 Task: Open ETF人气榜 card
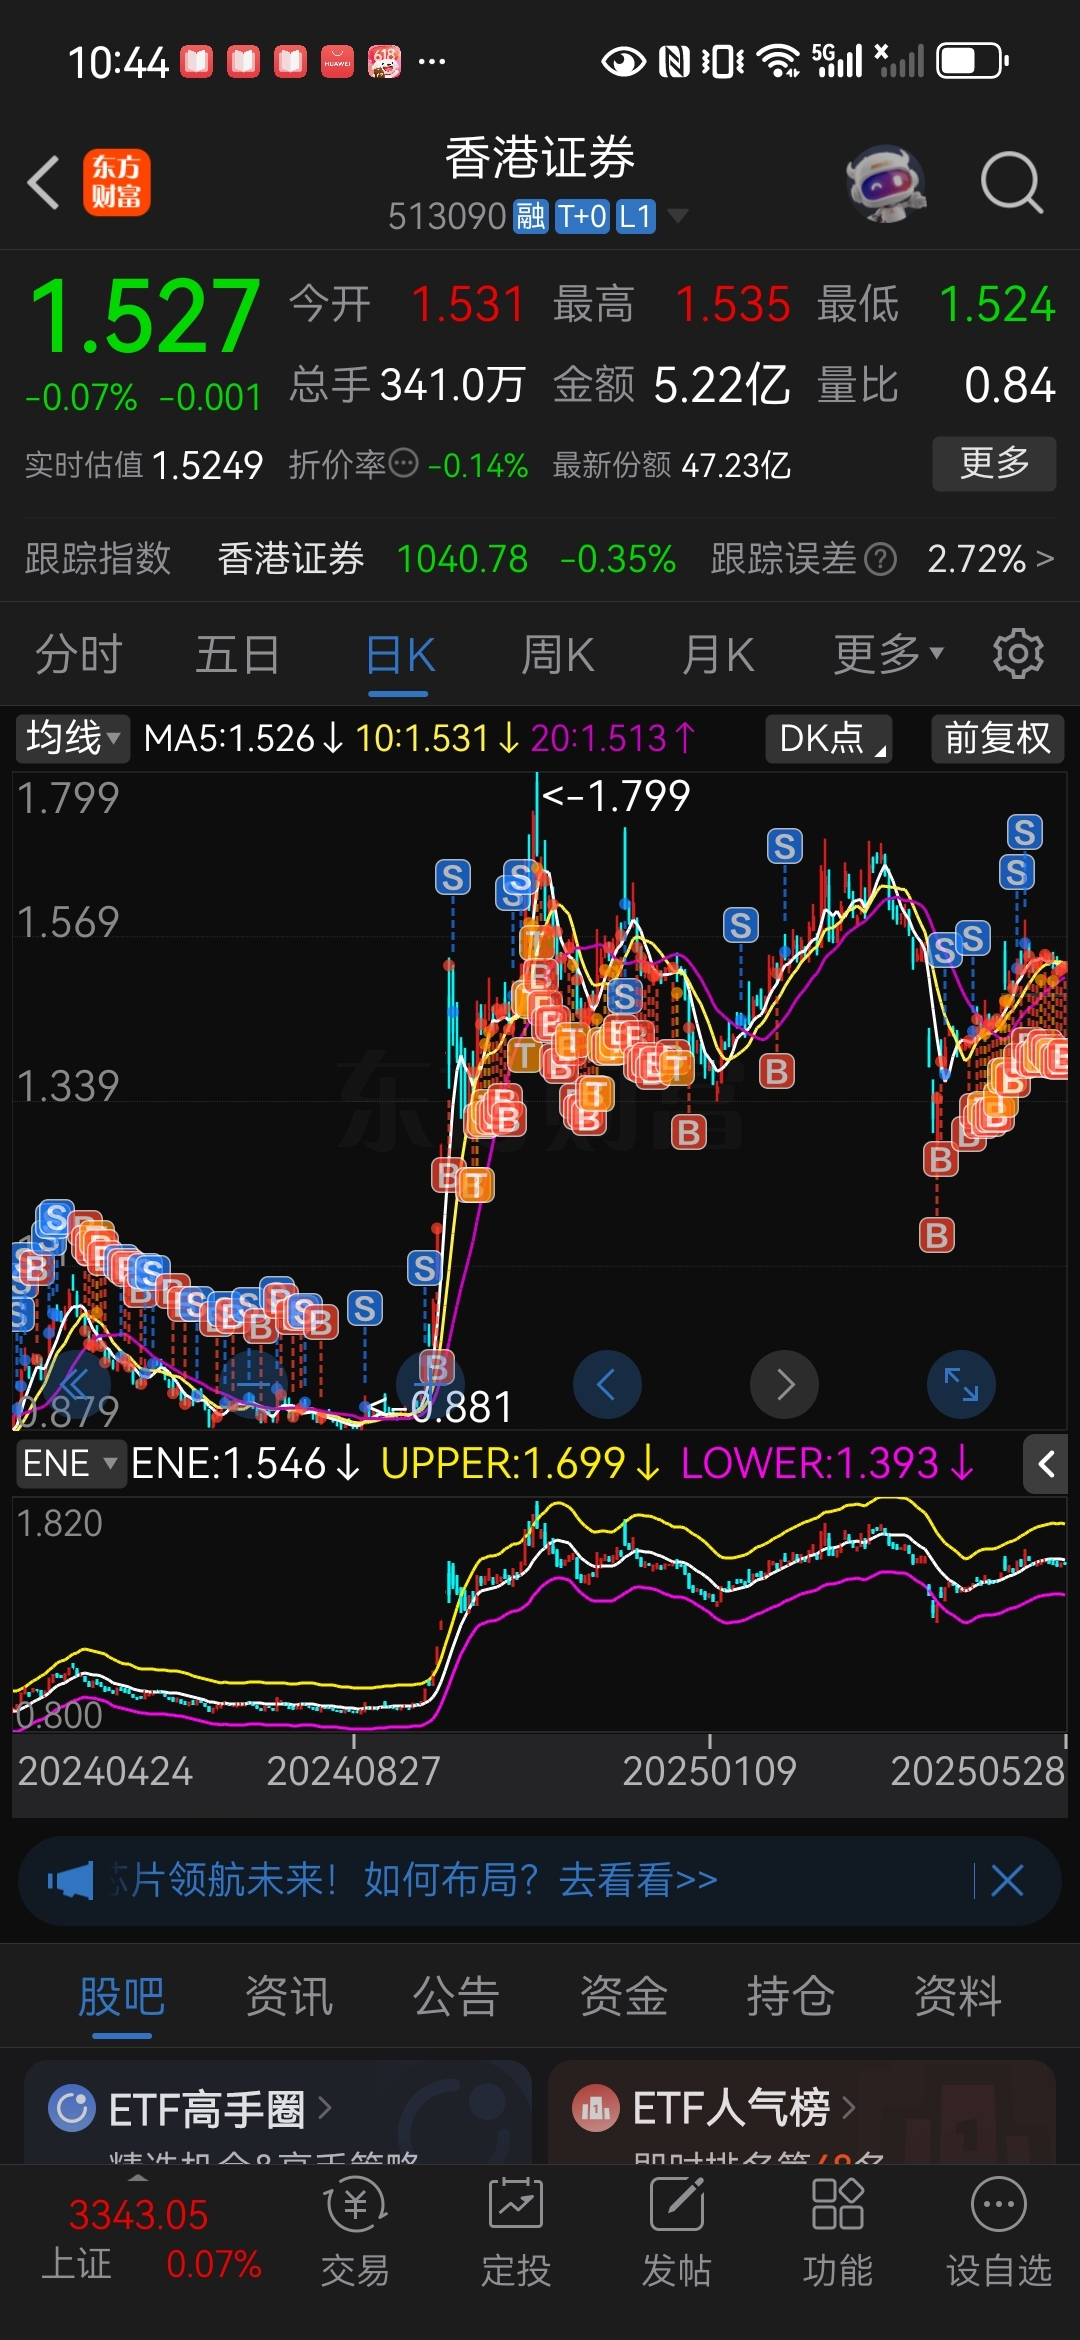(x=802, y=2112)
